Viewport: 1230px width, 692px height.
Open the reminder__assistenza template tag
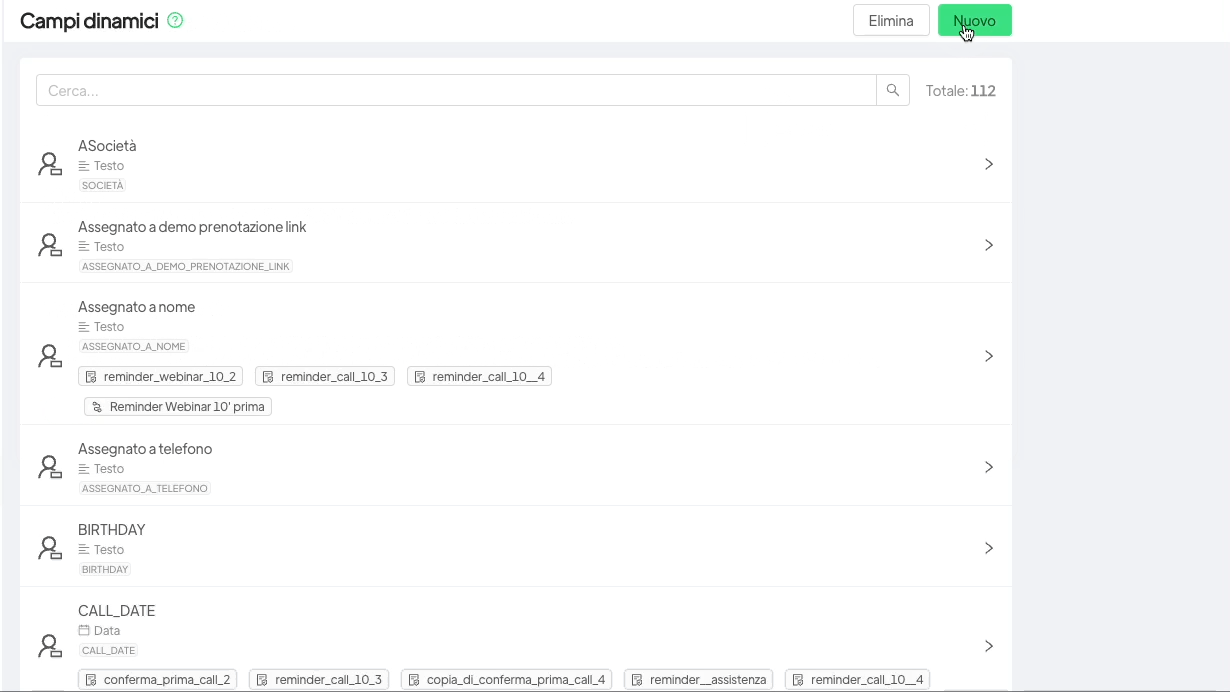point(698,680)
